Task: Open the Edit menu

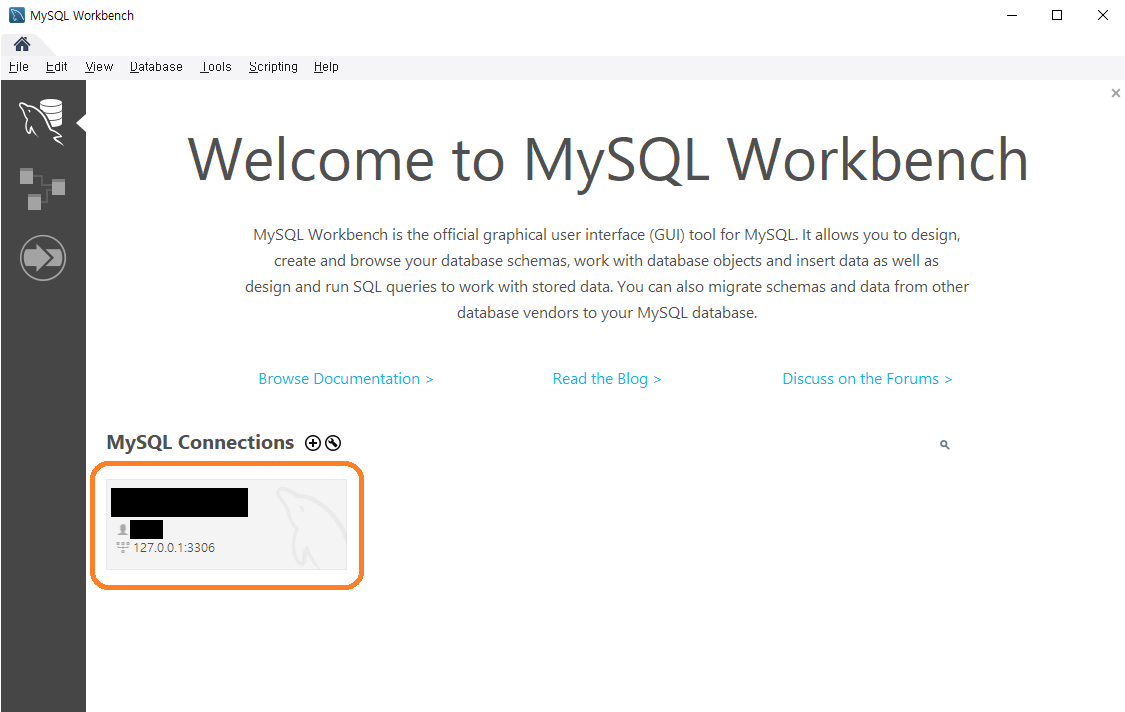Action: [x=57, y=67]
